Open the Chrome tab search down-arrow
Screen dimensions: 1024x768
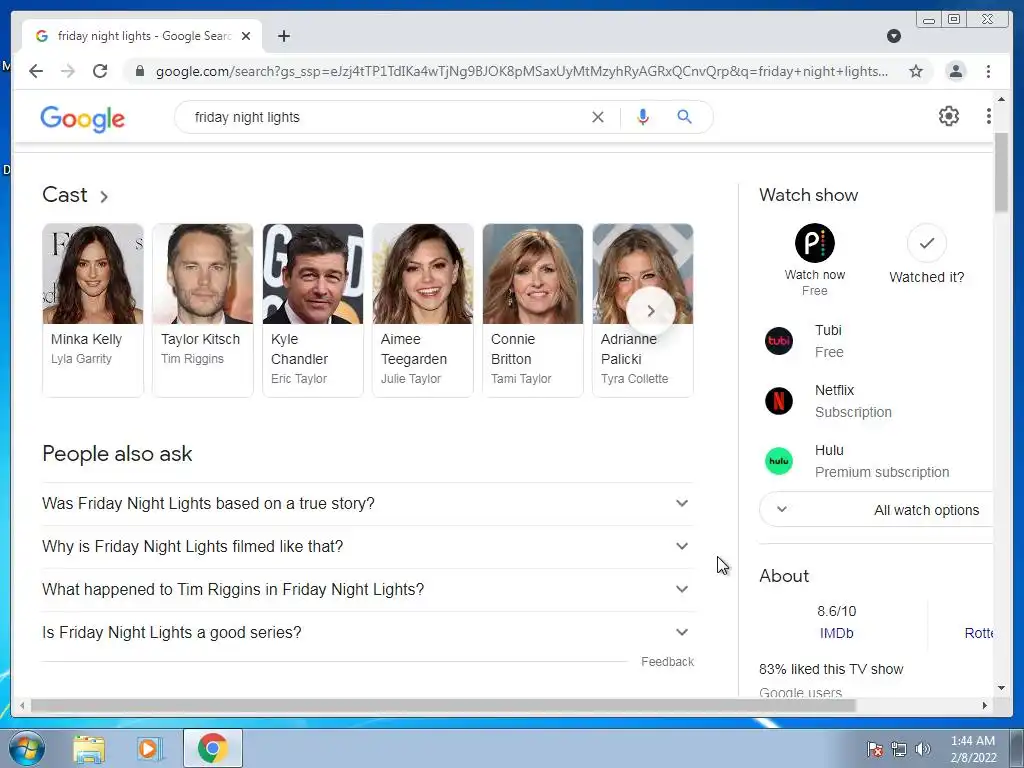pos(893,36)
